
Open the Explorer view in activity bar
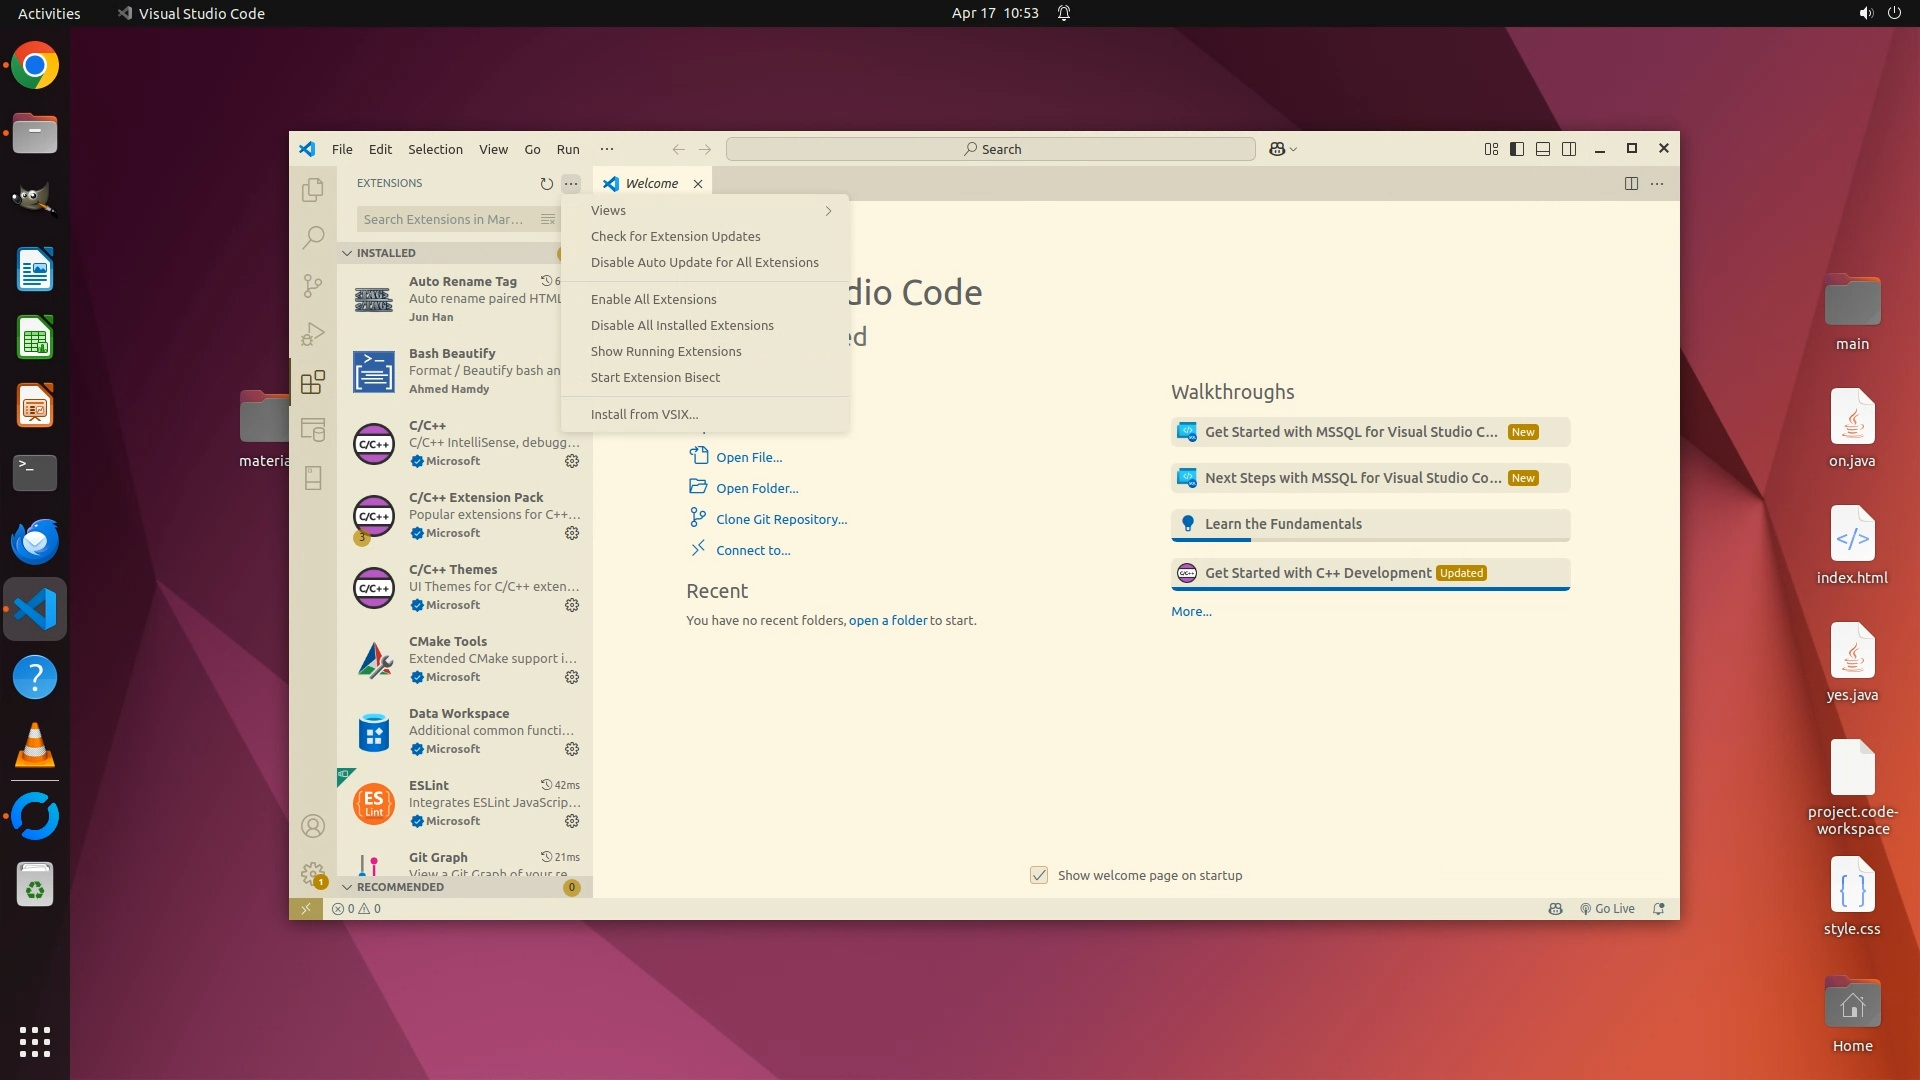coord(313,189)
